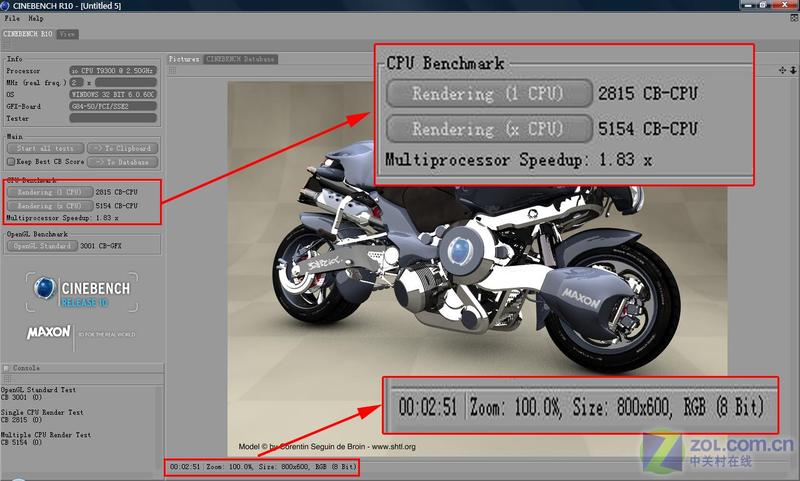Click the 2815 CB-CPU score in the left sidebar
This screenshot has width=800, height=481.
click(x=116, y=192)
